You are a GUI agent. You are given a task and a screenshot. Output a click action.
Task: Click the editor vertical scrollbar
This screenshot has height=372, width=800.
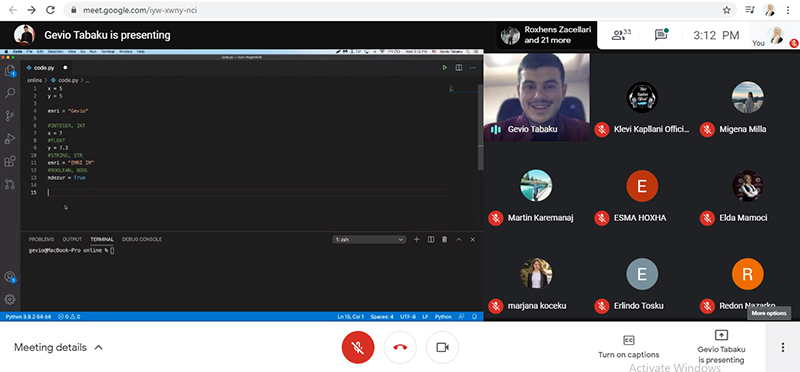click(x=480, y=128)
